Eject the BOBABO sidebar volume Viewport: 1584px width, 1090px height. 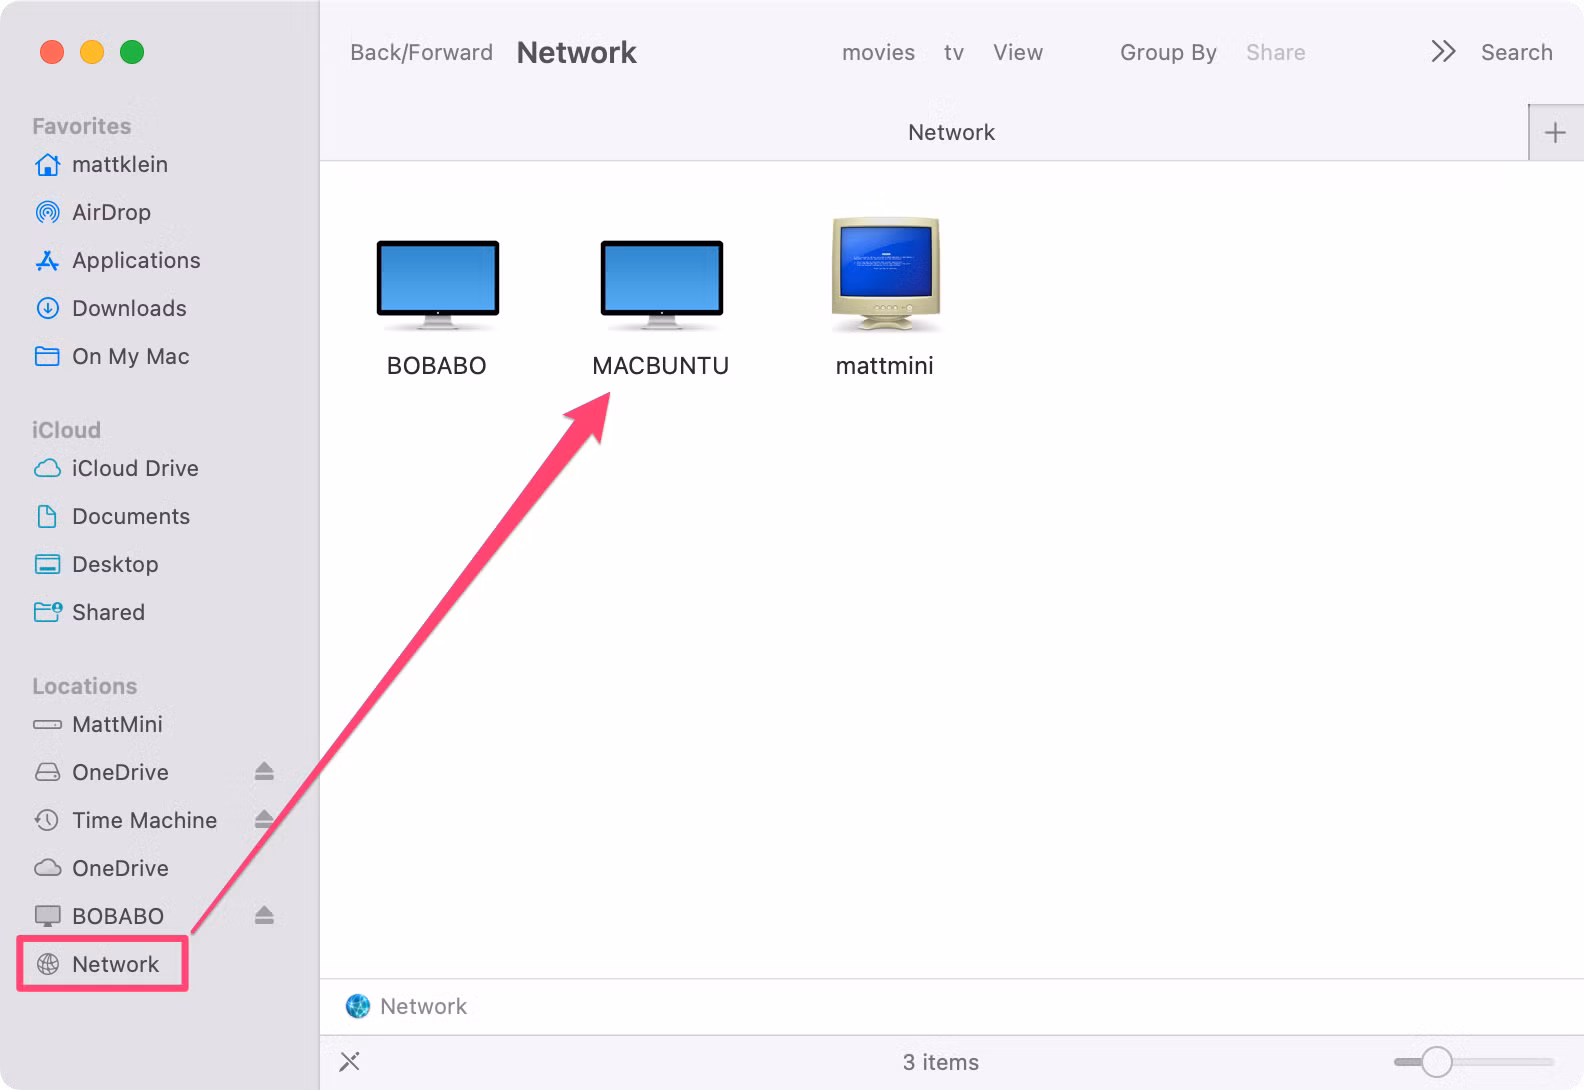pos(264,916)
